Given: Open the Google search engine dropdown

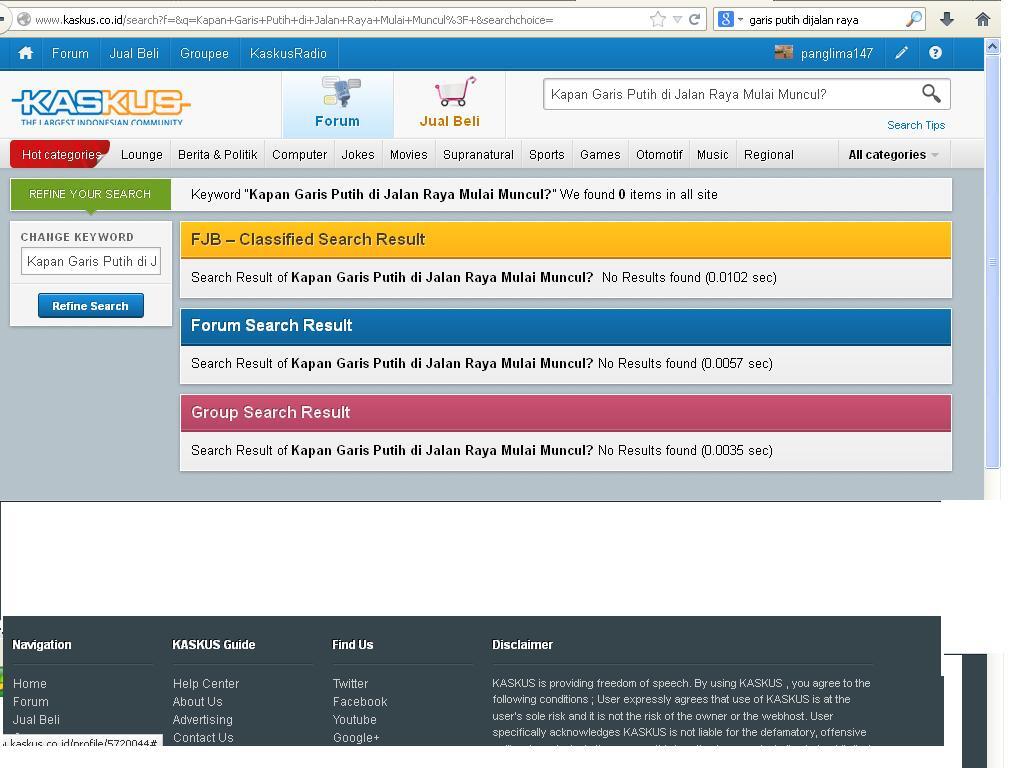Looking at the screenshot, I should coord(731,19).
